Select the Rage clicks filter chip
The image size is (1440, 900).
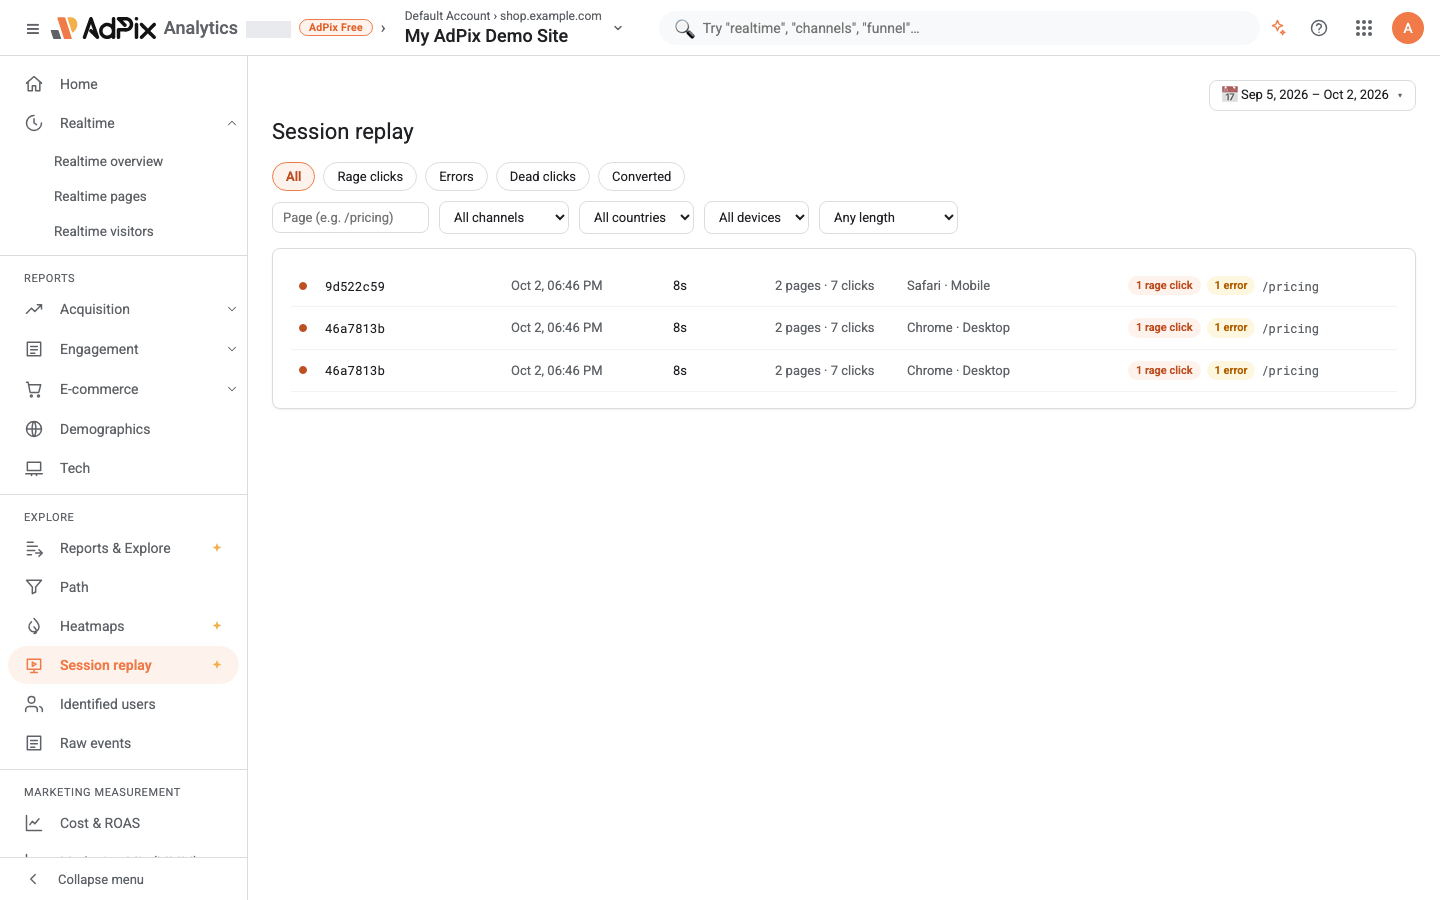pyautogui.click(x=370, y=177)
